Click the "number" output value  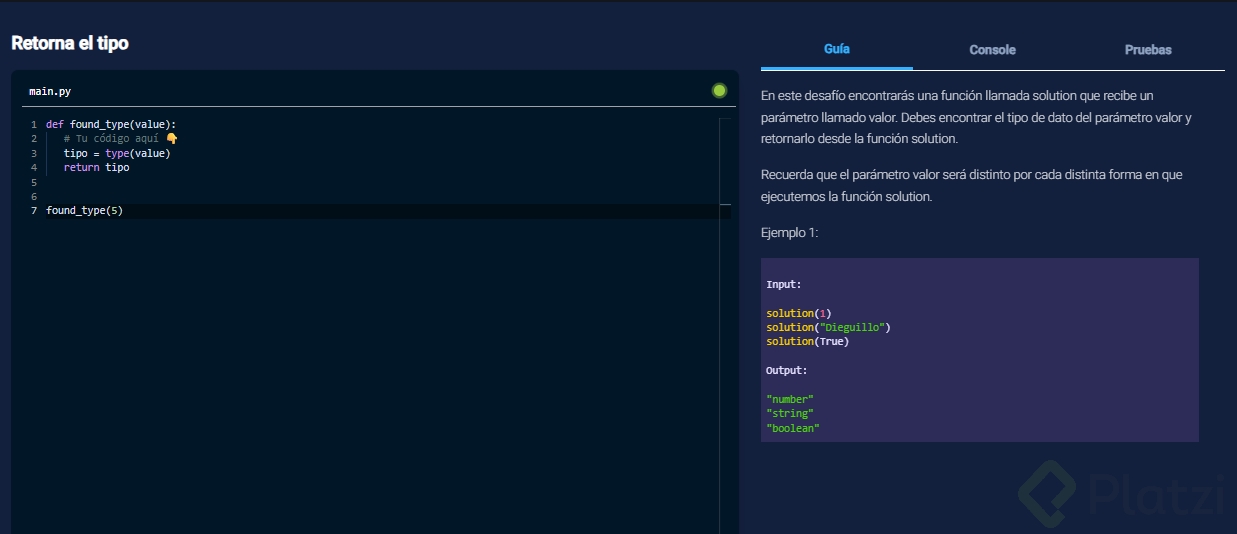(790, 399)
